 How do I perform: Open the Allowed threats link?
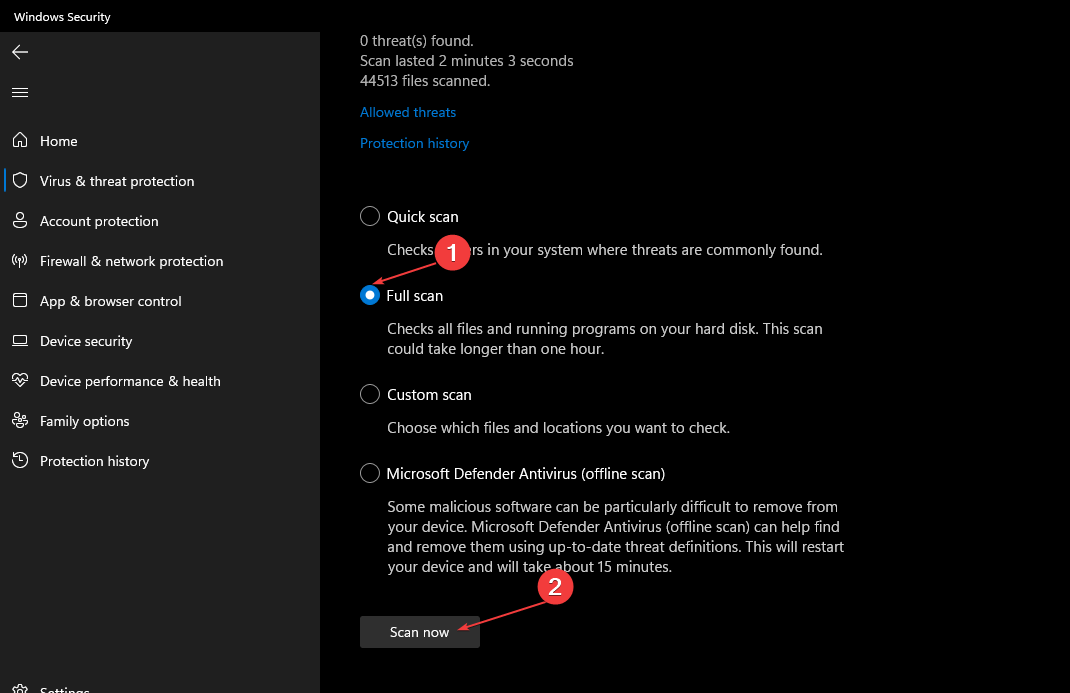[x=407, y=112]
